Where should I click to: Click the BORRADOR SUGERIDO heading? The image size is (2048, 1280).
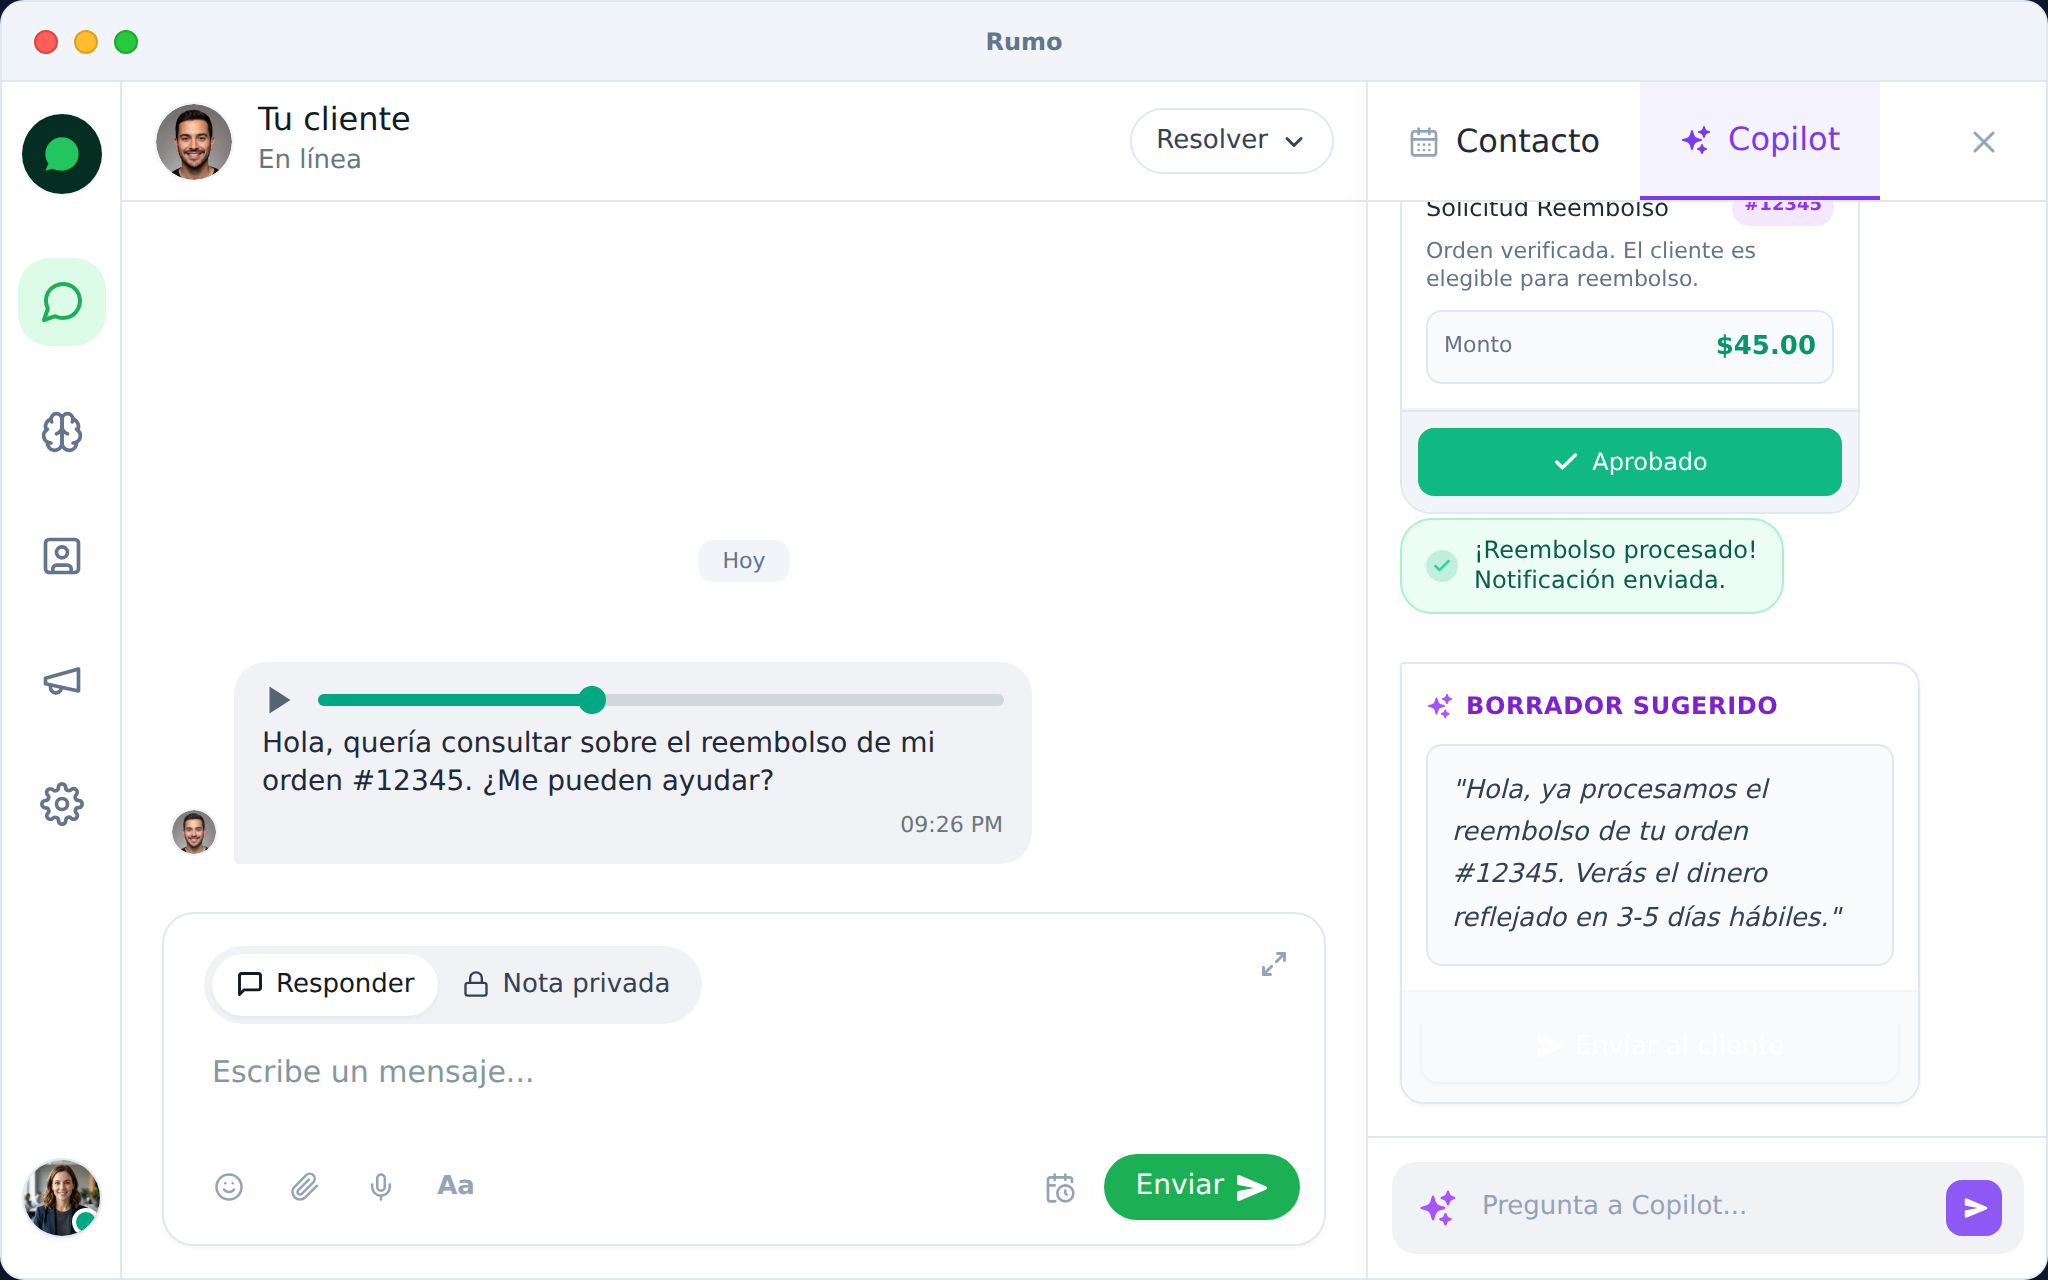tap(1622, 706)
